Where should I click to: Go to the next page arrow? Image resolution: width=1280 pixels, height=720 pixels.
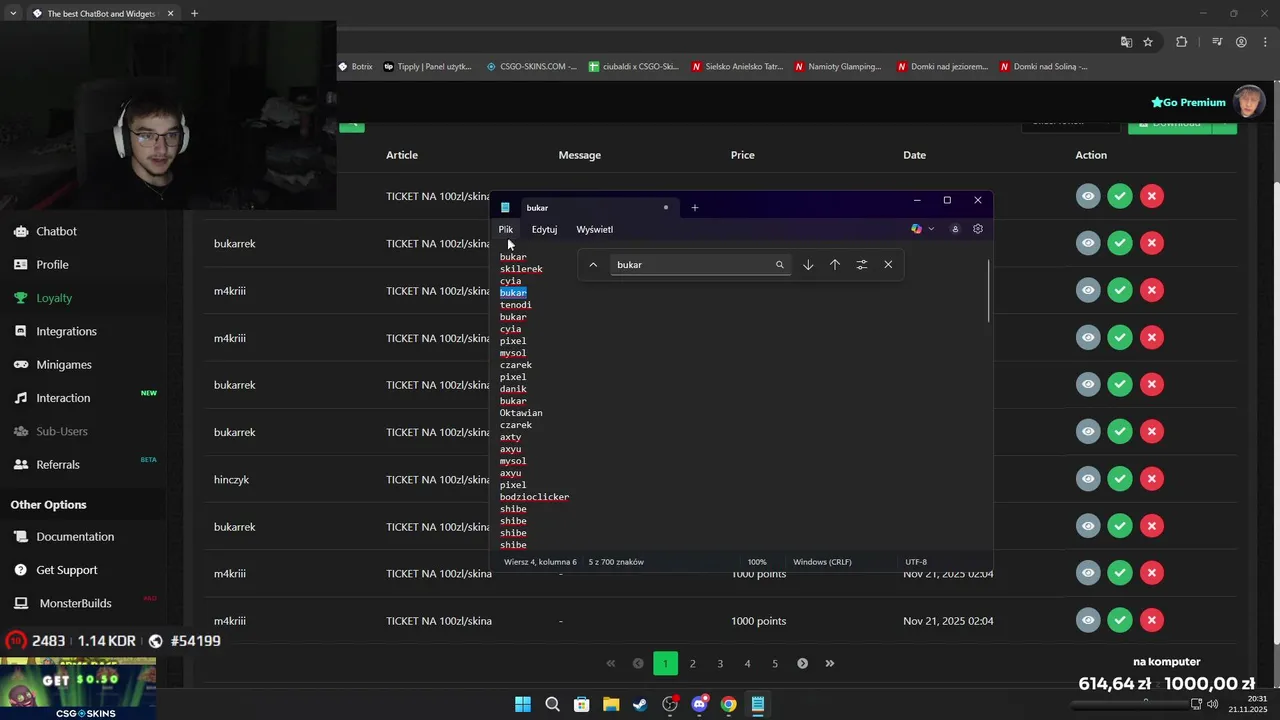click(x=802, y=663)
